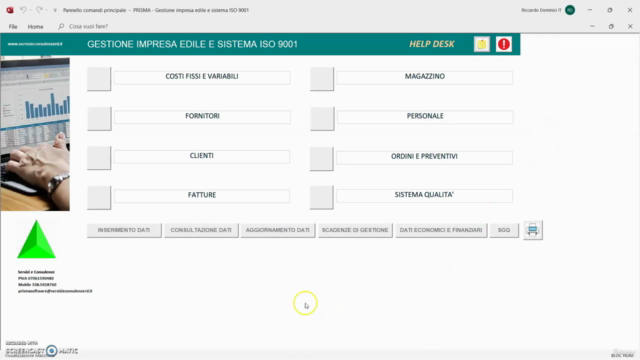Image resolution: width=640 pixels, height=360 pixels.
Task: Click the inner form minimize button
Action: pyautogui.click(x=592, y=26)
